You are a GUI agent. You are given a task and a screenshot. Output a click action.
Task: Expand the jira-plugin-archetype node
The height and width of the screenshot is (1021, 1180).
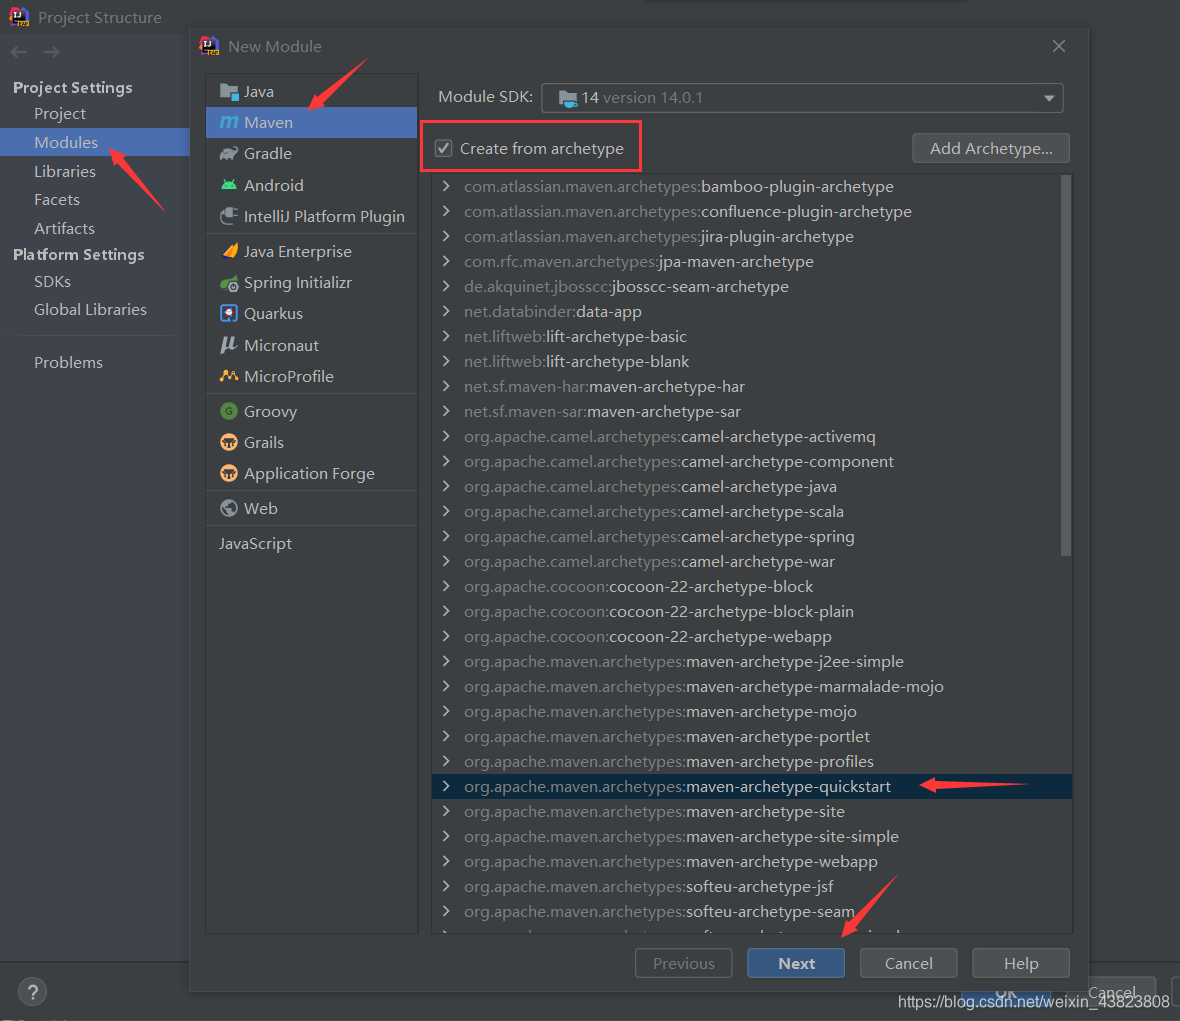pyautogui.click(x=446, y=235)
